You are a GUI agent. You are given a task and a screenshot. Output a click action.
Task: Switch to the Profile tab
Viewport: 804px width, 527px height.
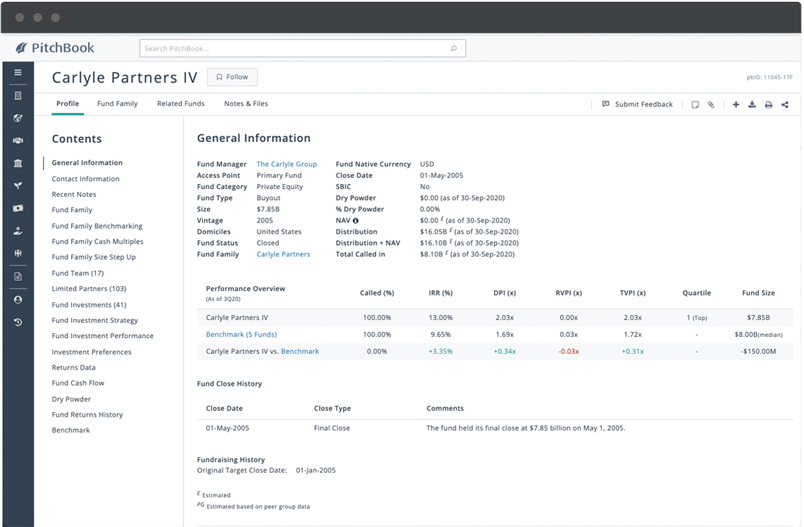point(68,104)
